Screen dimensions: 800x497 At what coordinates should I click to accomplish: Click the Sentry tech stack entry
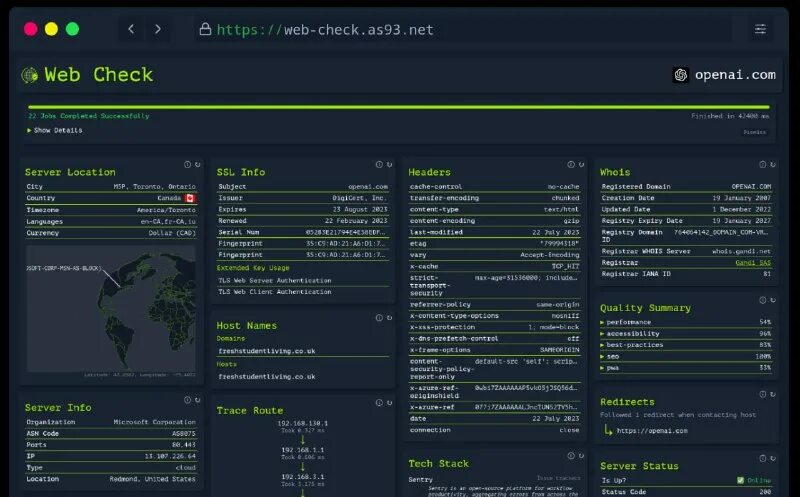point(420,480)
